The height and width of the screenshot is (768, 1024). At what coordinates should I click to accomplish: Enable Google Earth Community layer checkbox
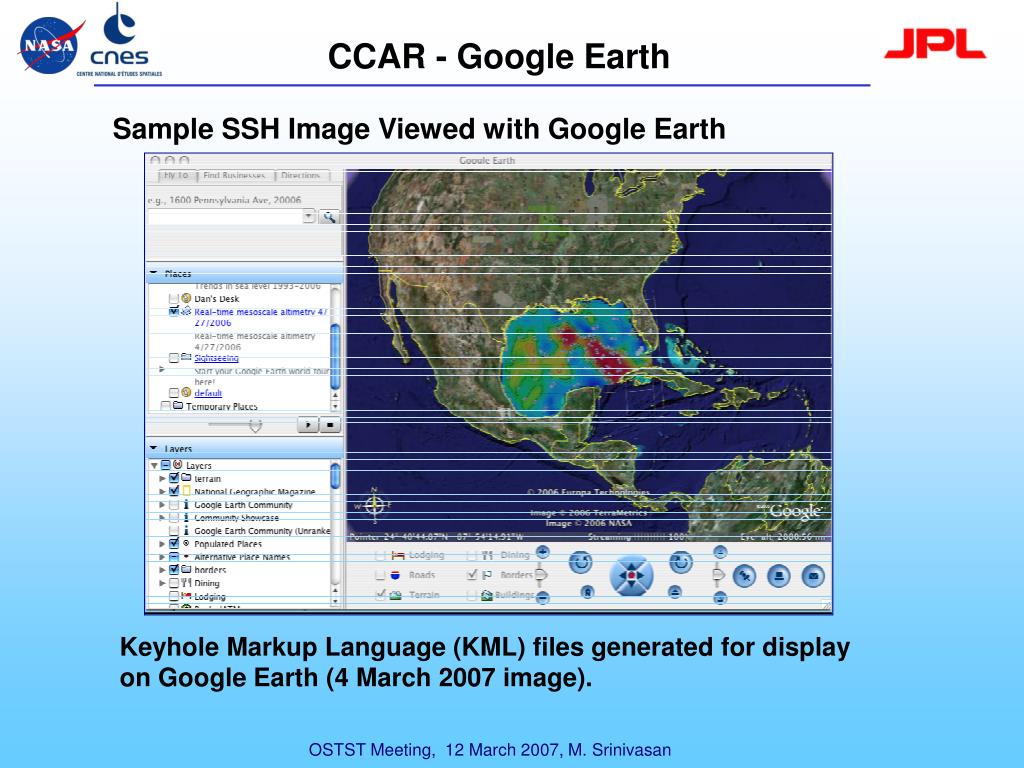click(x=174, y=505)
